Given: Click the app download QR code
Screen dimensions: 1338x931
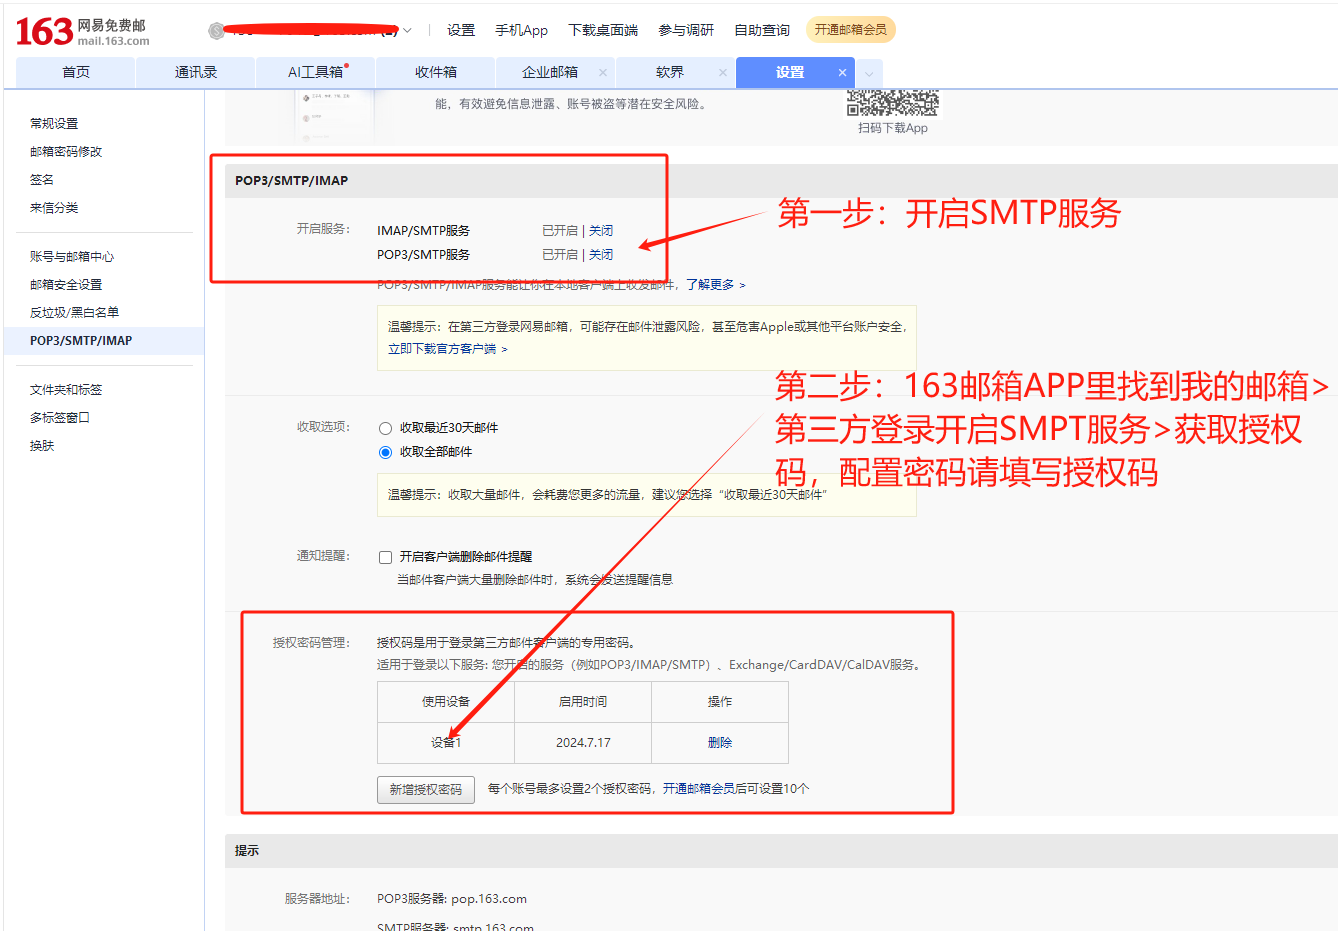Looking at the screenshot, I should tap(892, 103).
